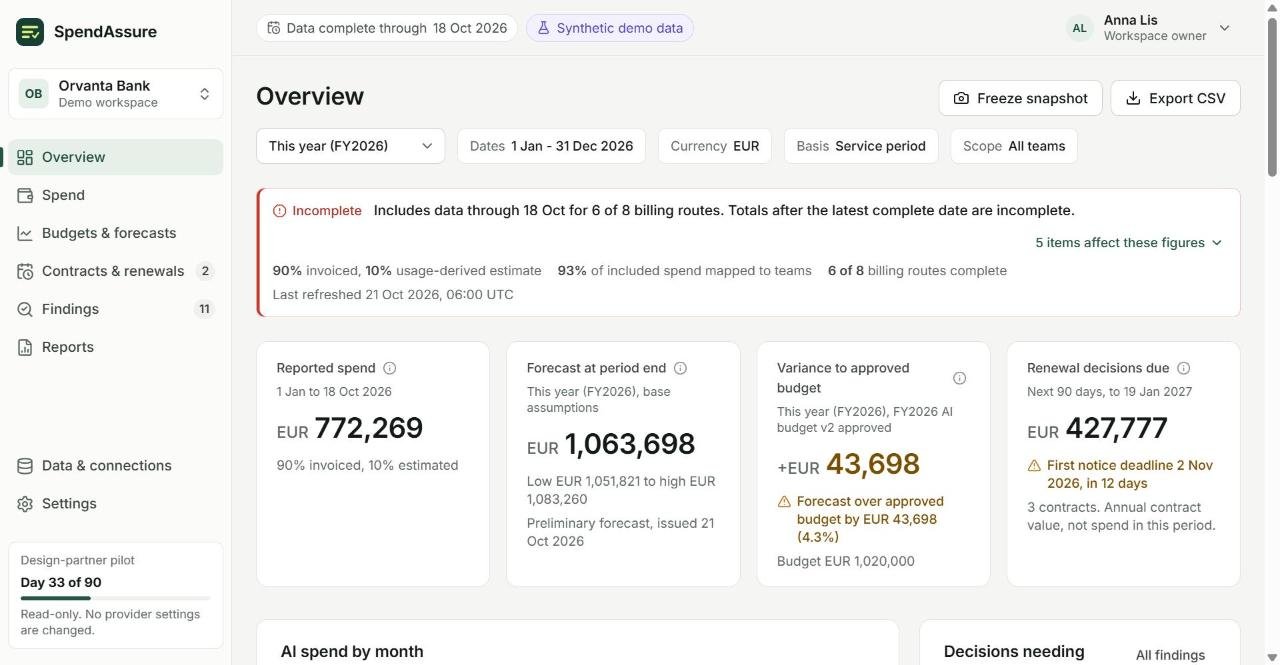This screenshot has width=1280, height=665.
Task: Open info icon next to Forecast at period end
Action: (680, 368)
